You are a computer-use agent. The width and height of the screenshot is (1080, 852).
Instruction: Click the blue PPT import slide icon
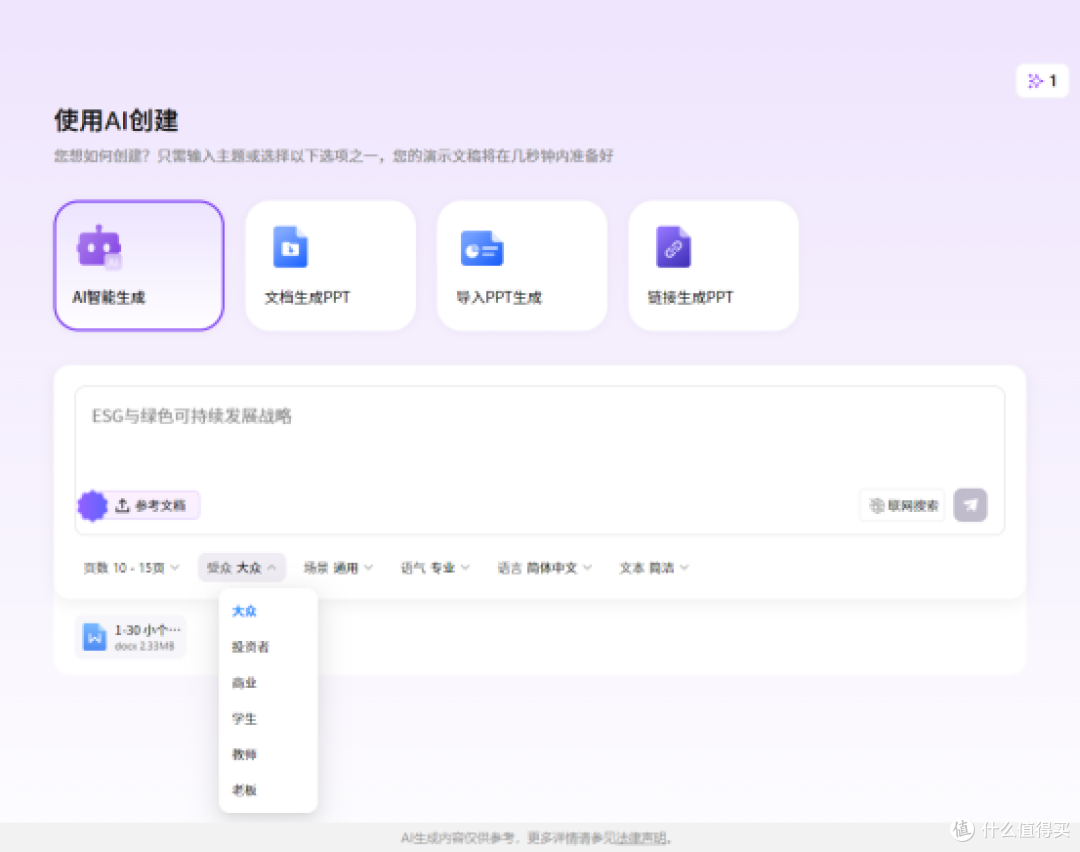pyautogui.click(x=481, y=248)
